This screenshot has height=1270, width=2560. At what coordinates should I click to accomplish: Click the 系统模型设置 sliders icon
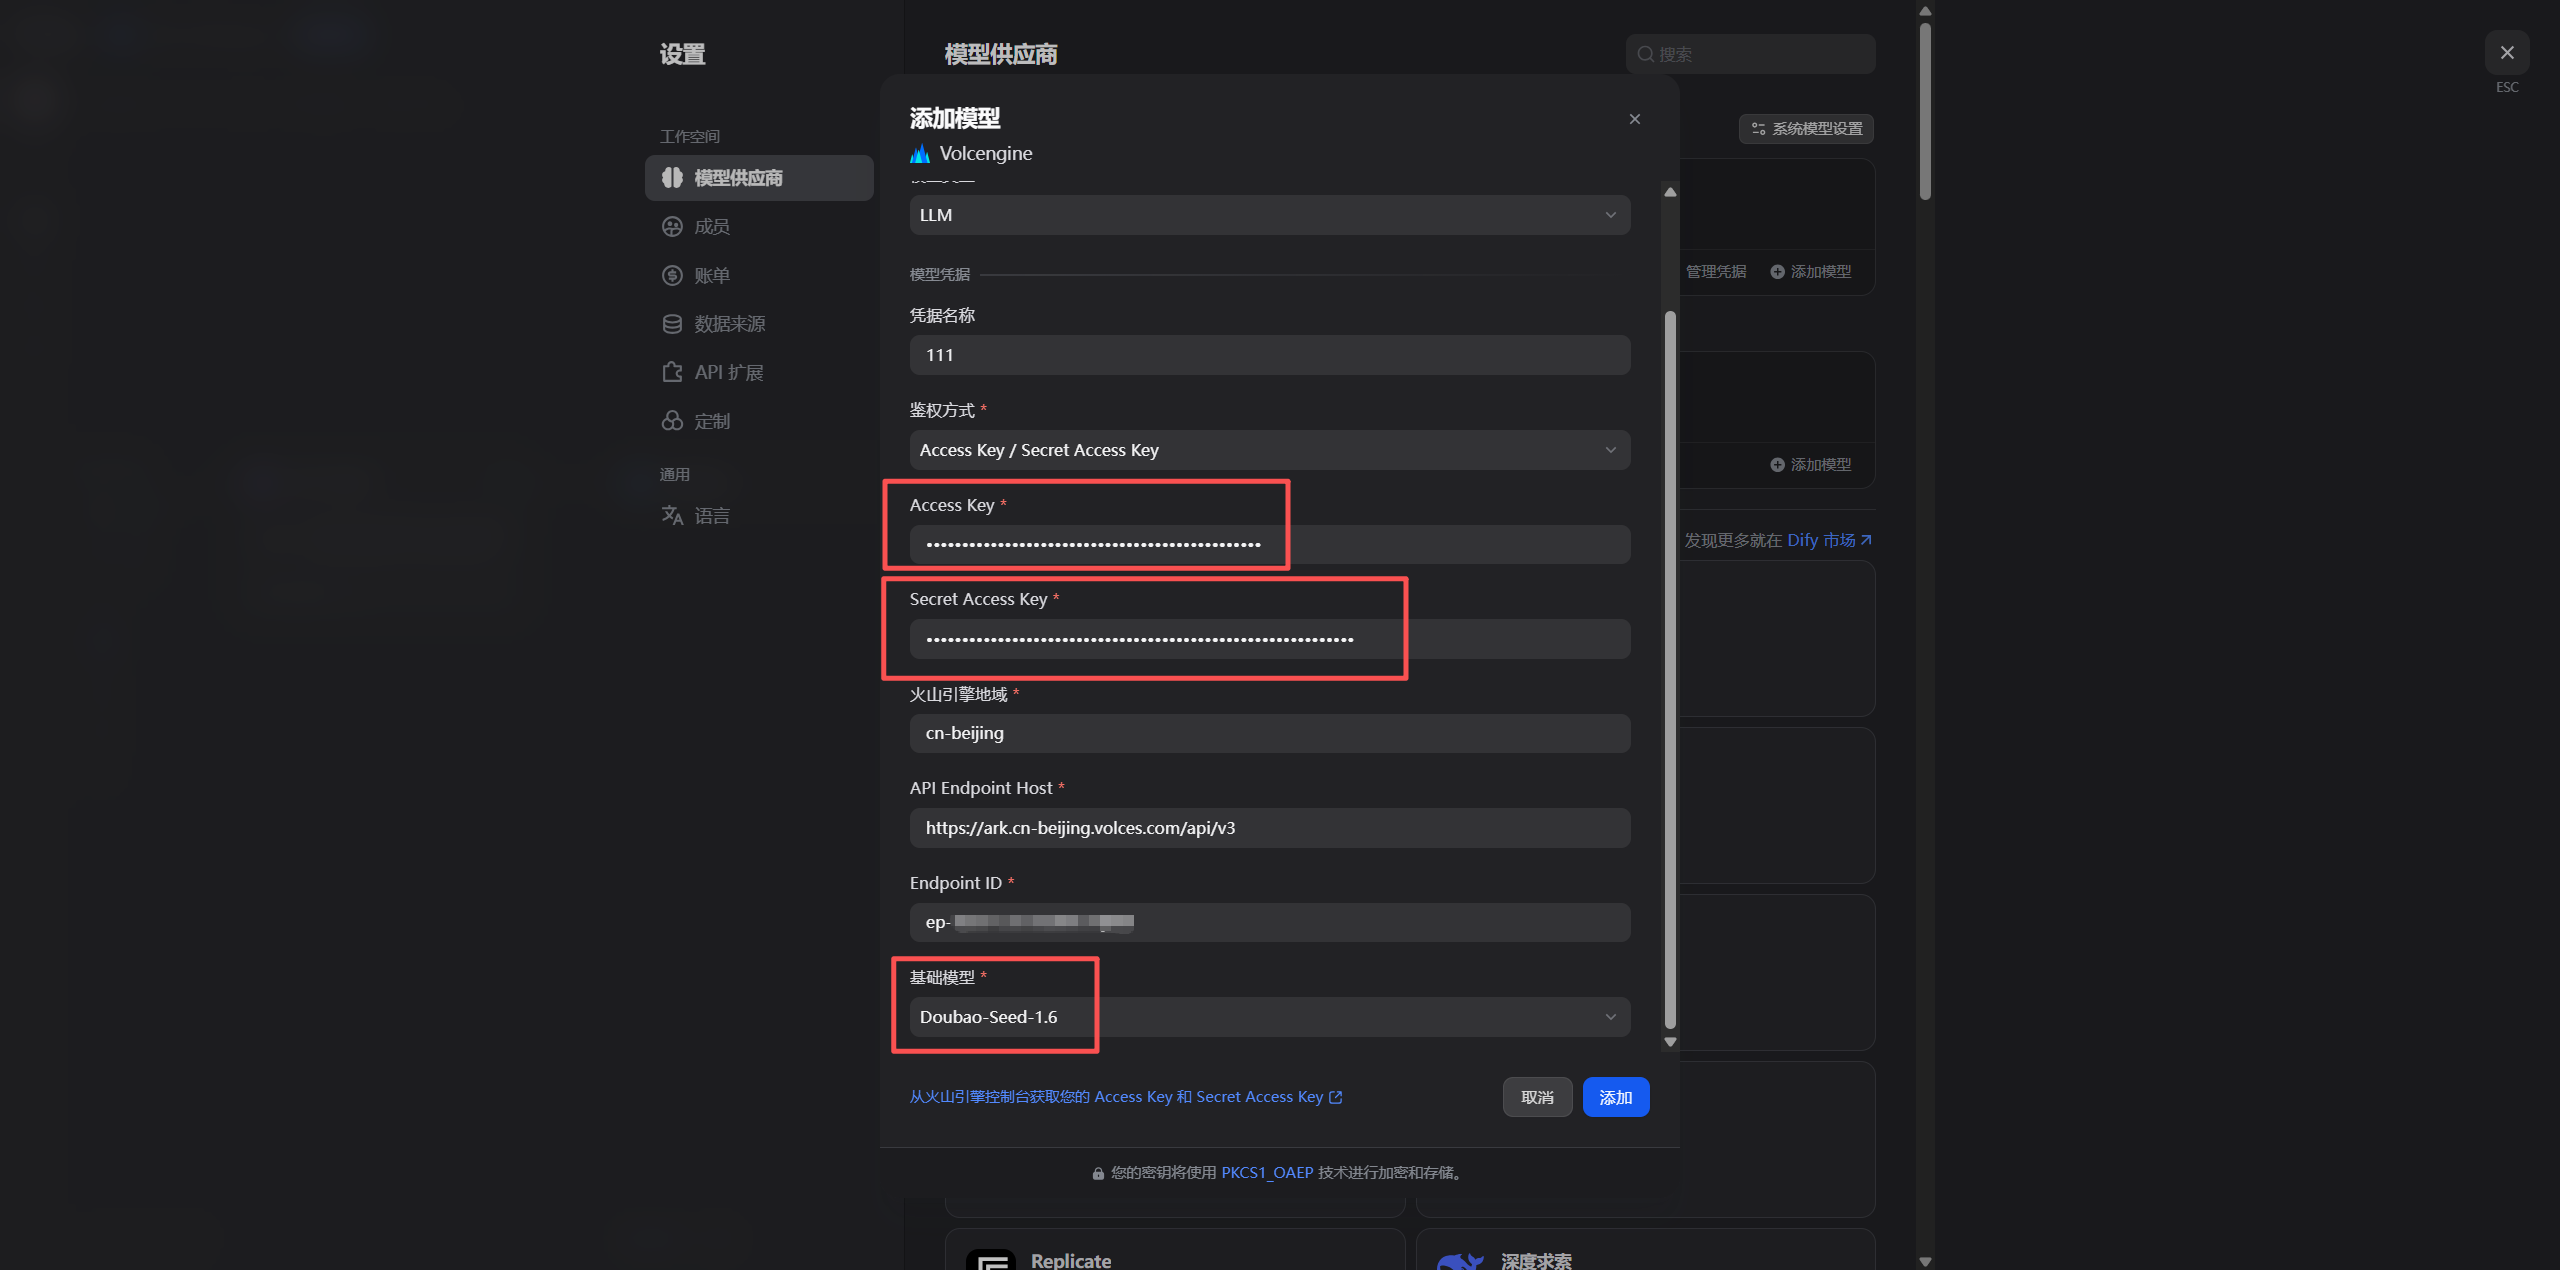point(1758,129)
